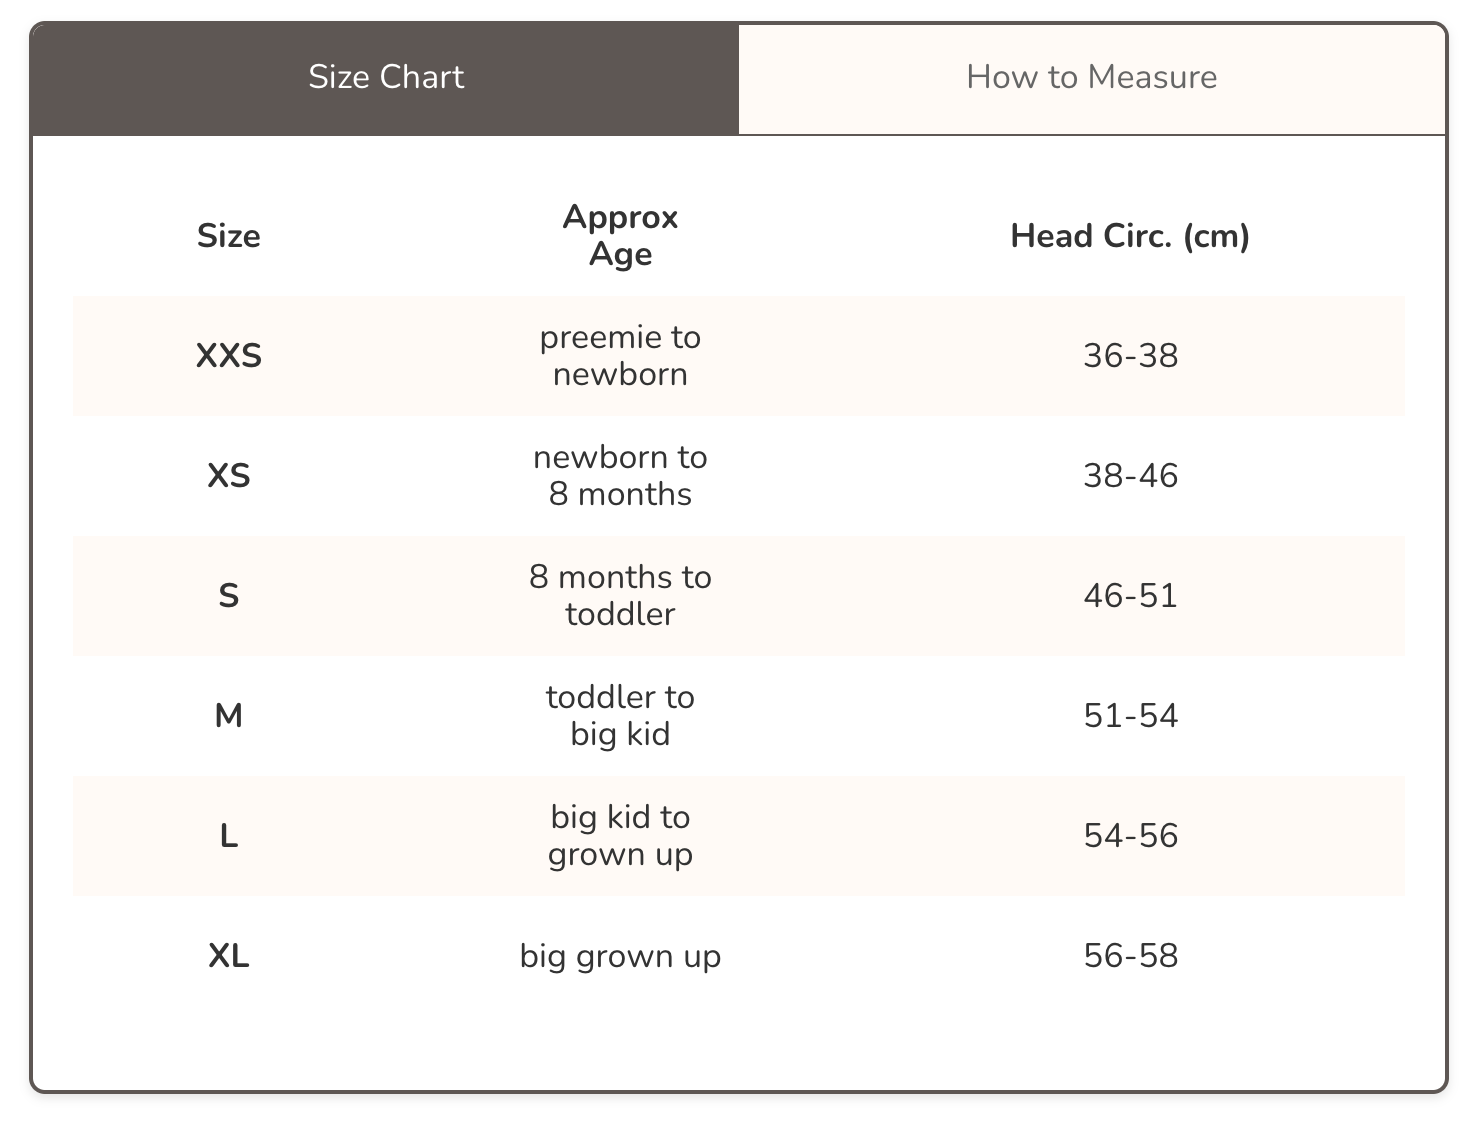The height and width of the screenshot is (1122, 1484).
Task: Click the 51-54 head circumference value
Action: coord(1130,716)
